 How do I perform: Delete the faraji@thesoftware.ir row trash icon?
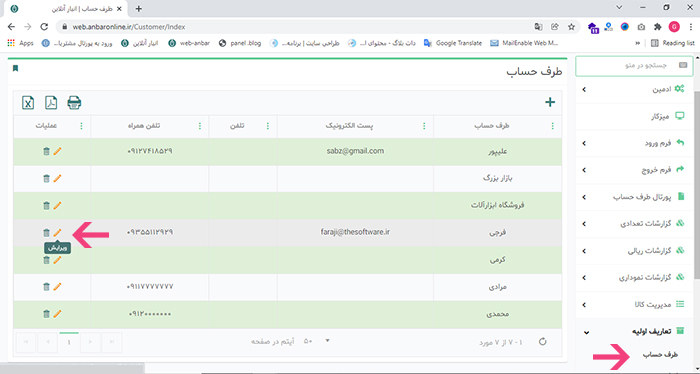tap(46, 233)
